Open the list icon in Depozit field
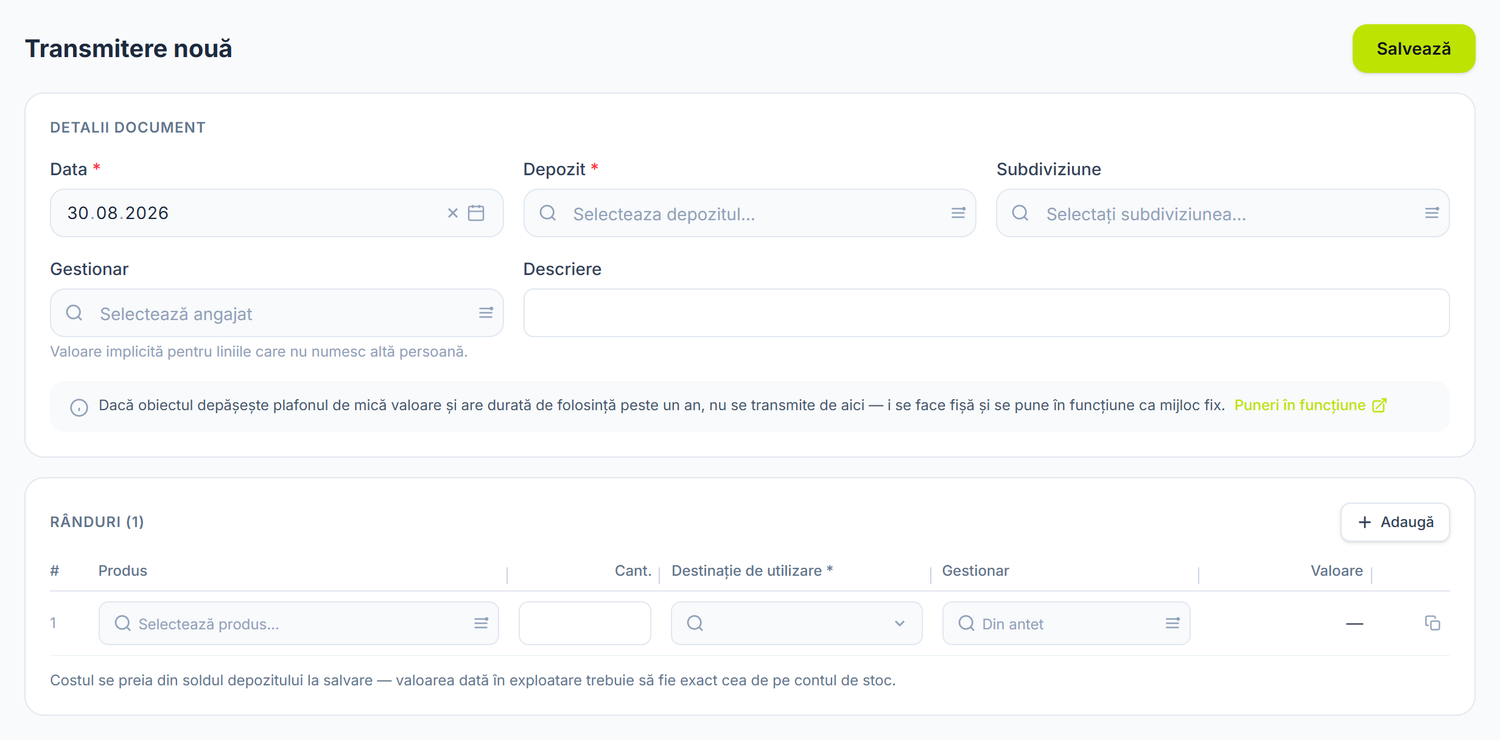Screen dimensions: 1500x740 coord(958,213)
